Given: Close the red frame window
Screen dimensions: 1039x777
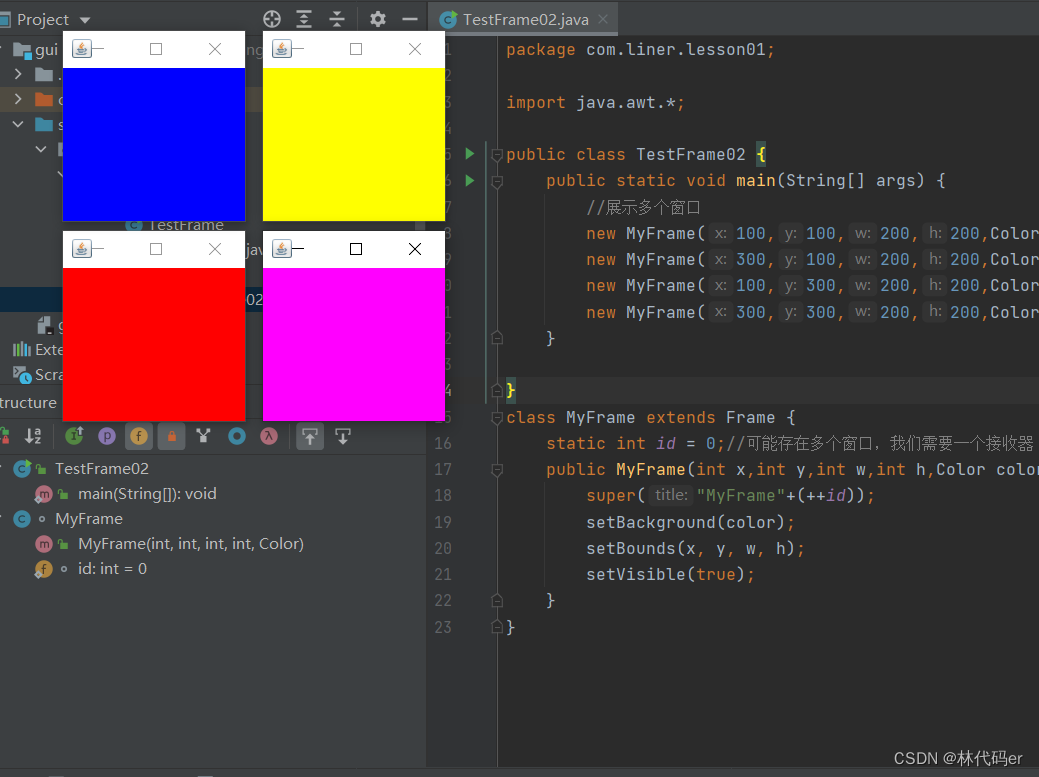Looking at the screenshot, I should point(215,249).
